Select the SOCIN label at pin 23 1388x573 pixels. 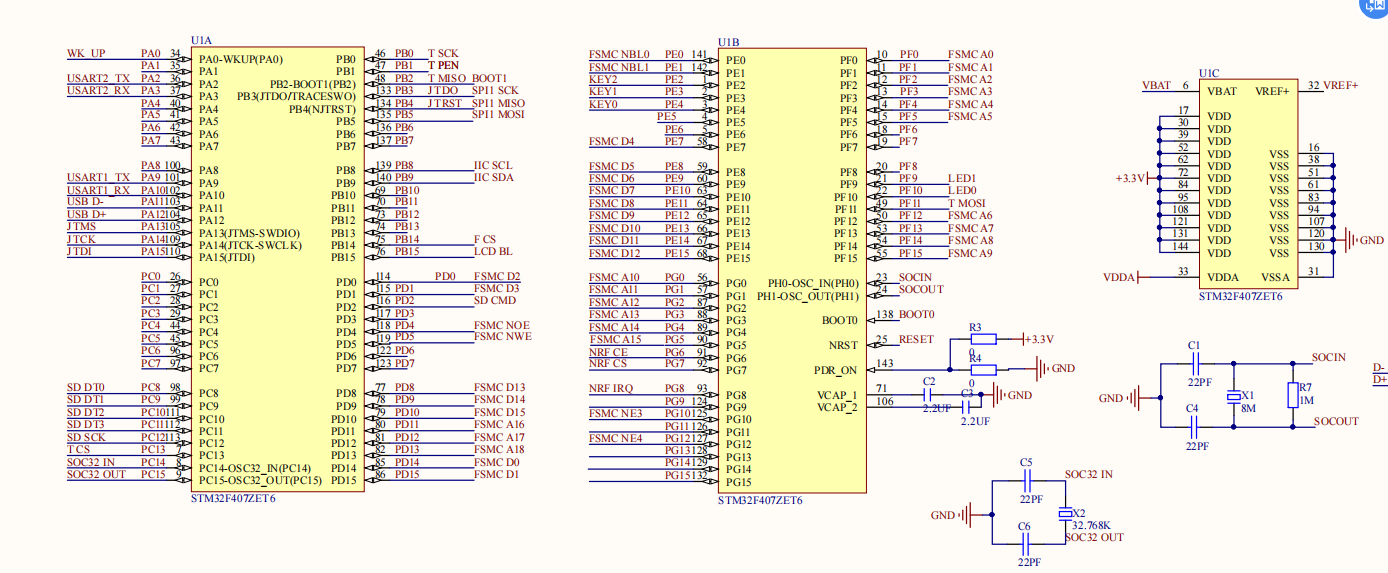point(915,277)
